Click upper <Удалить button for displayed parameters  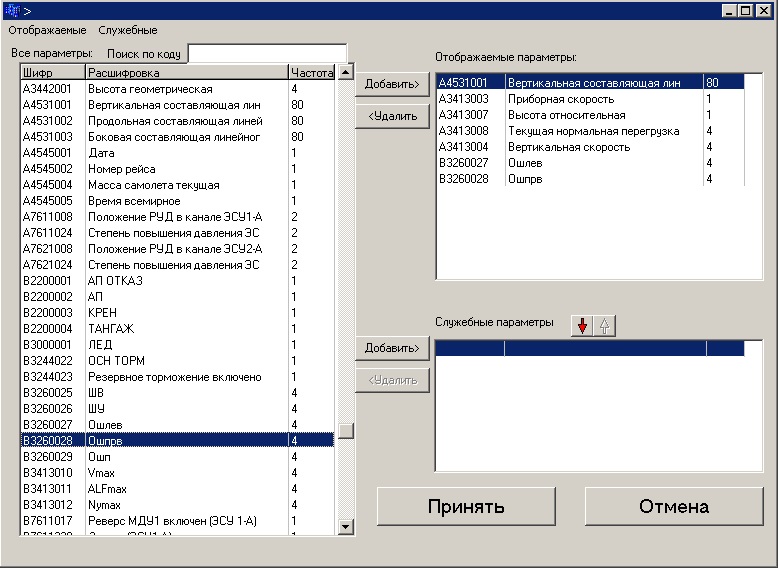tap(392, 116)
